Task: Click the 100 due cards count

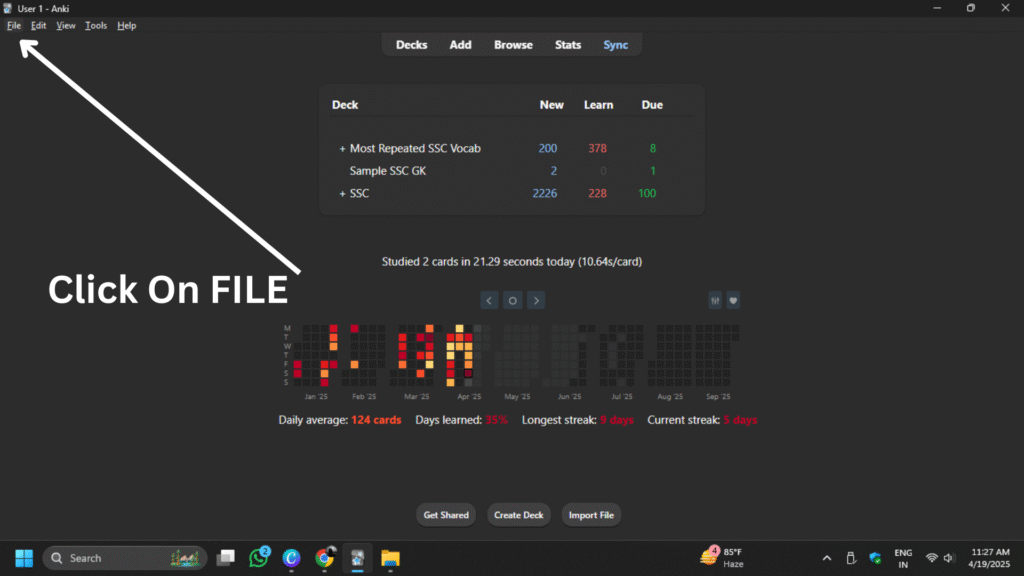Action: (647, 193)
